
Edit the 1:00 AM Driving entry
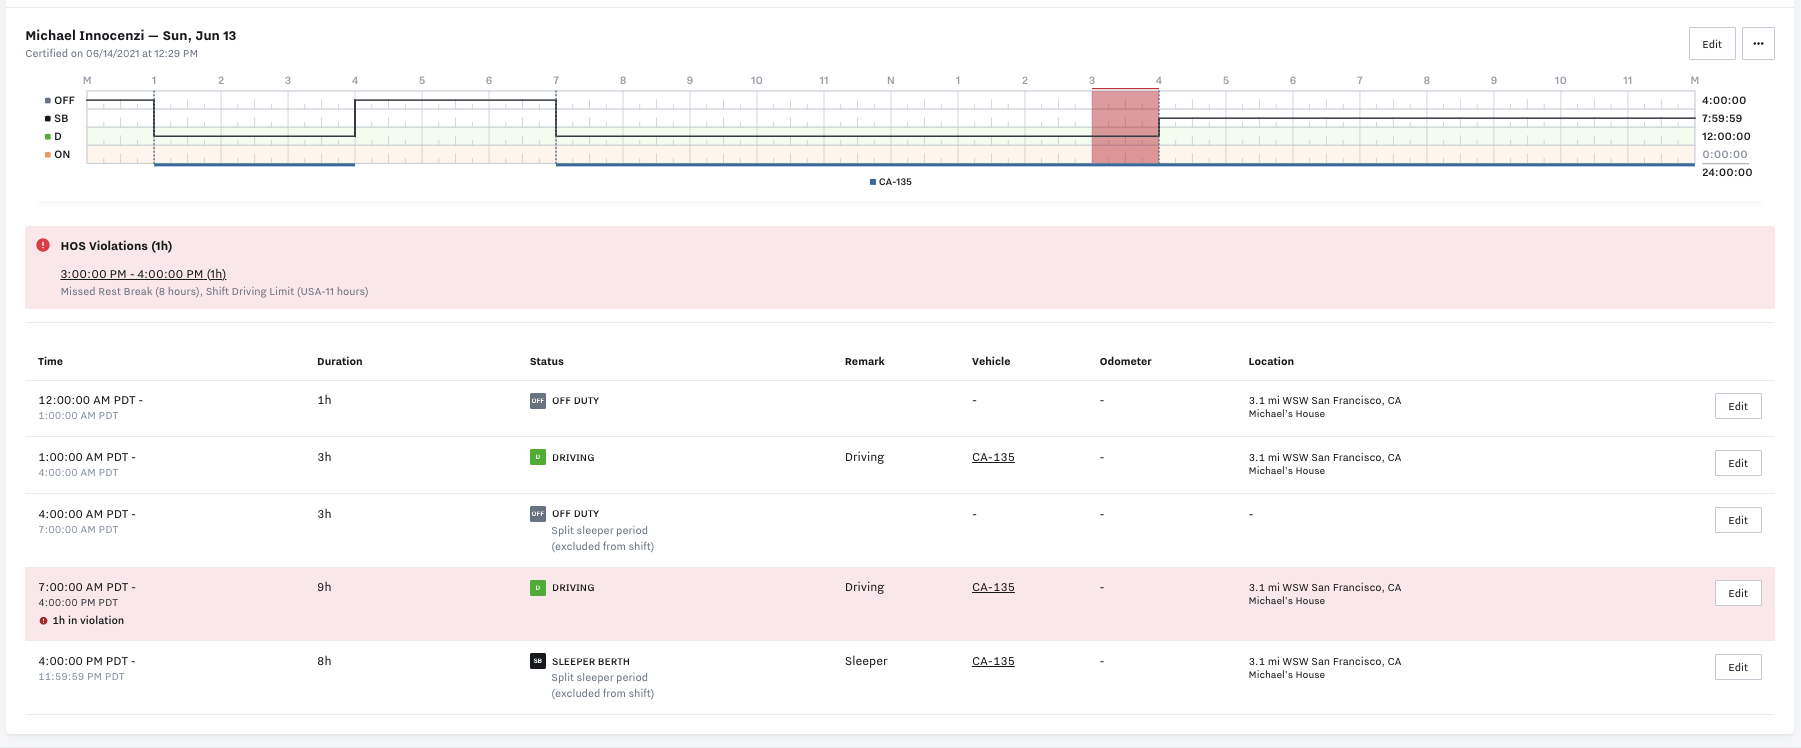1737,463
